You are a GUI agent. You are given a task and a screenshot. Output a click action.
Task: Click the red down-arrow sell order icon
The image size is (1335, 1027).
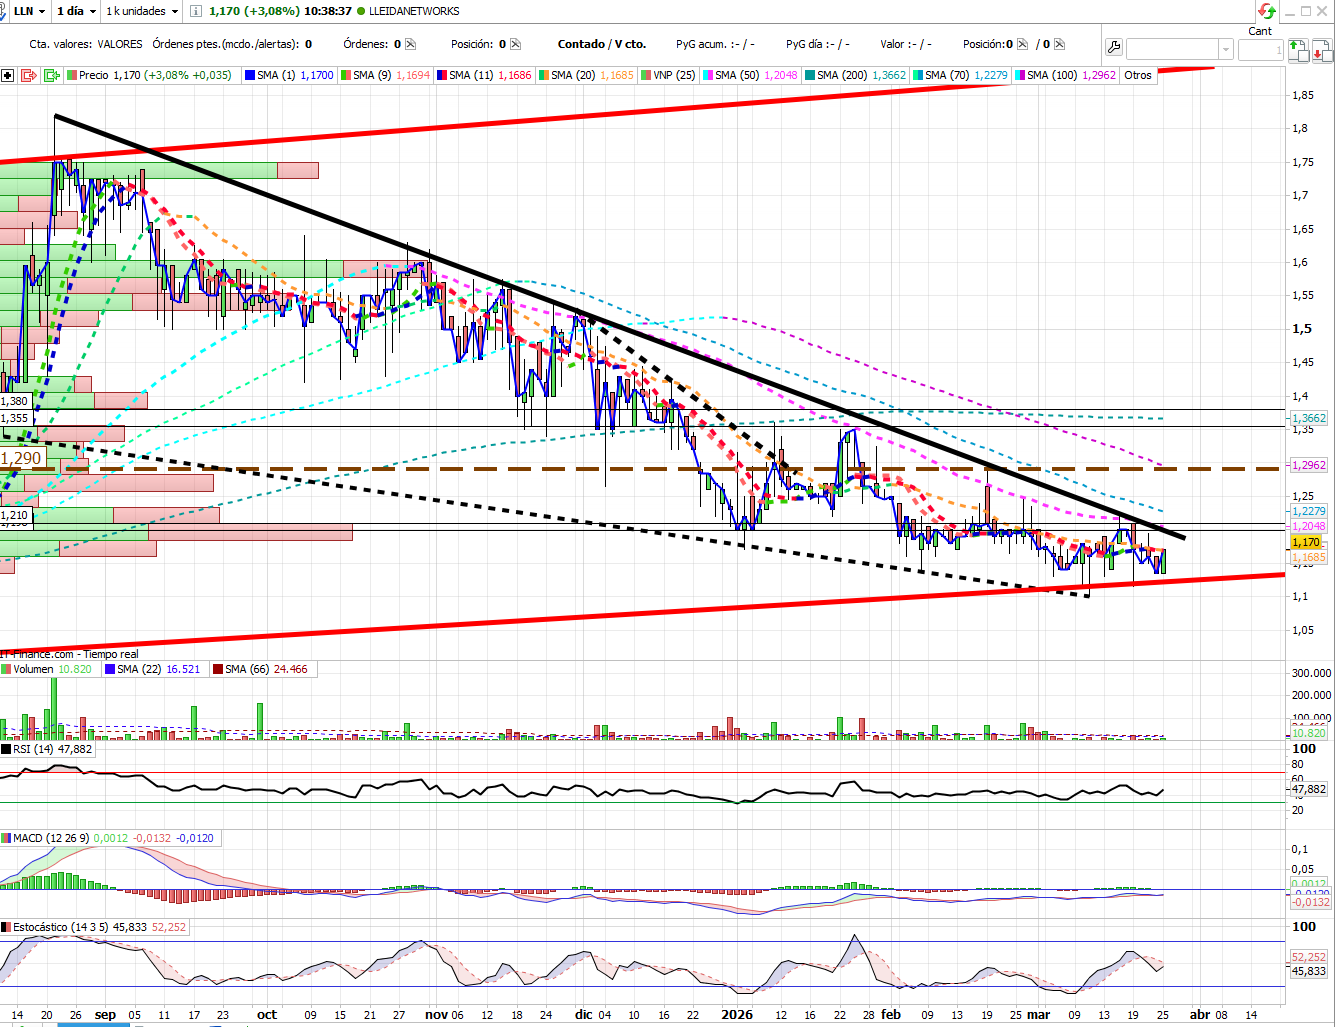(1322, 49)
